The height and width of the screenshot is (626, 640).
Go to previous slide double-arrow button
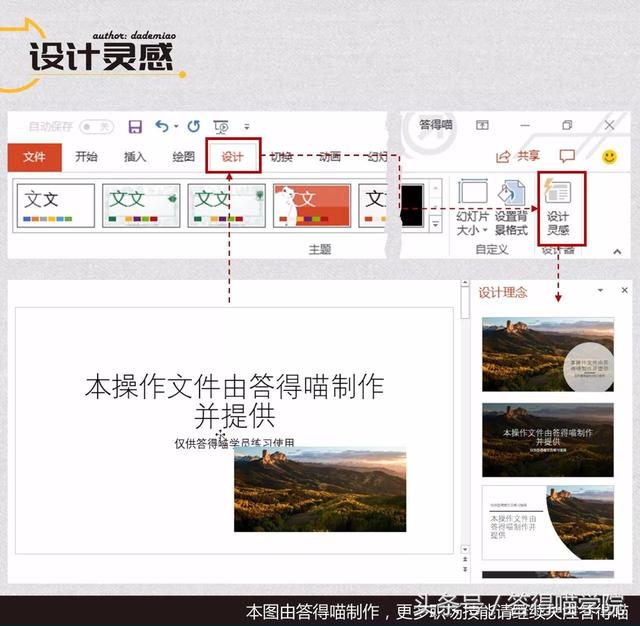point(465,559)
